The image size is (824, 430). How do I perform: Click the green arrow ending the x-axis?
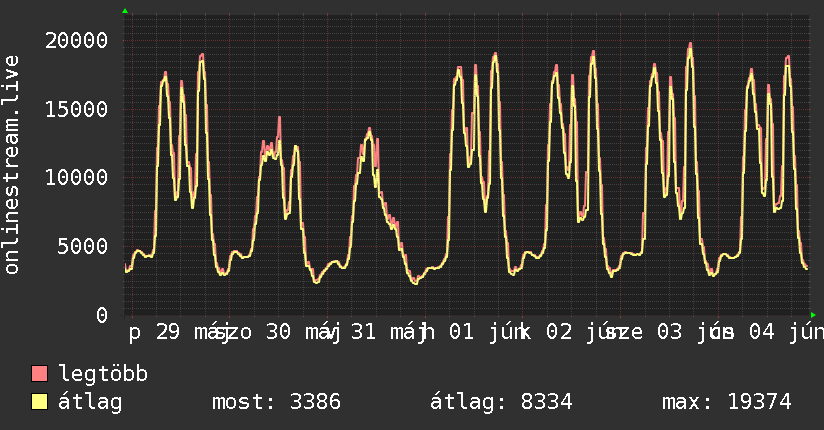point(813,315)
